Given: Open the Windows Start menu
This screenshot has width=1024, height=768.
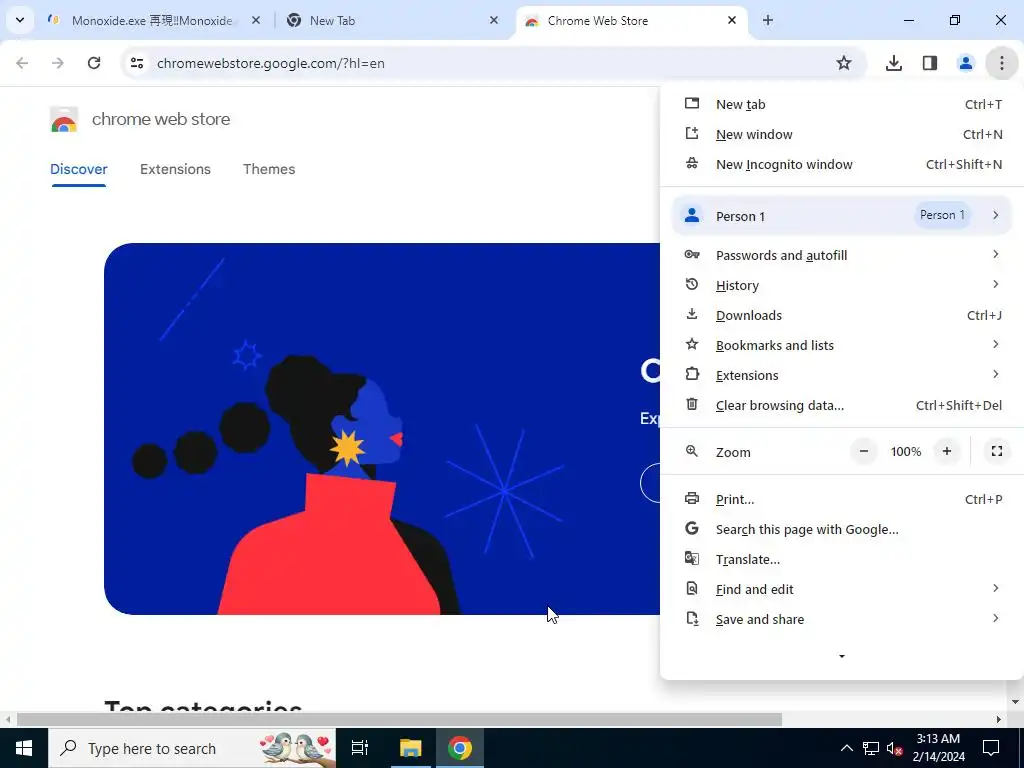Looking at the screenshot, I should (24, 748).
